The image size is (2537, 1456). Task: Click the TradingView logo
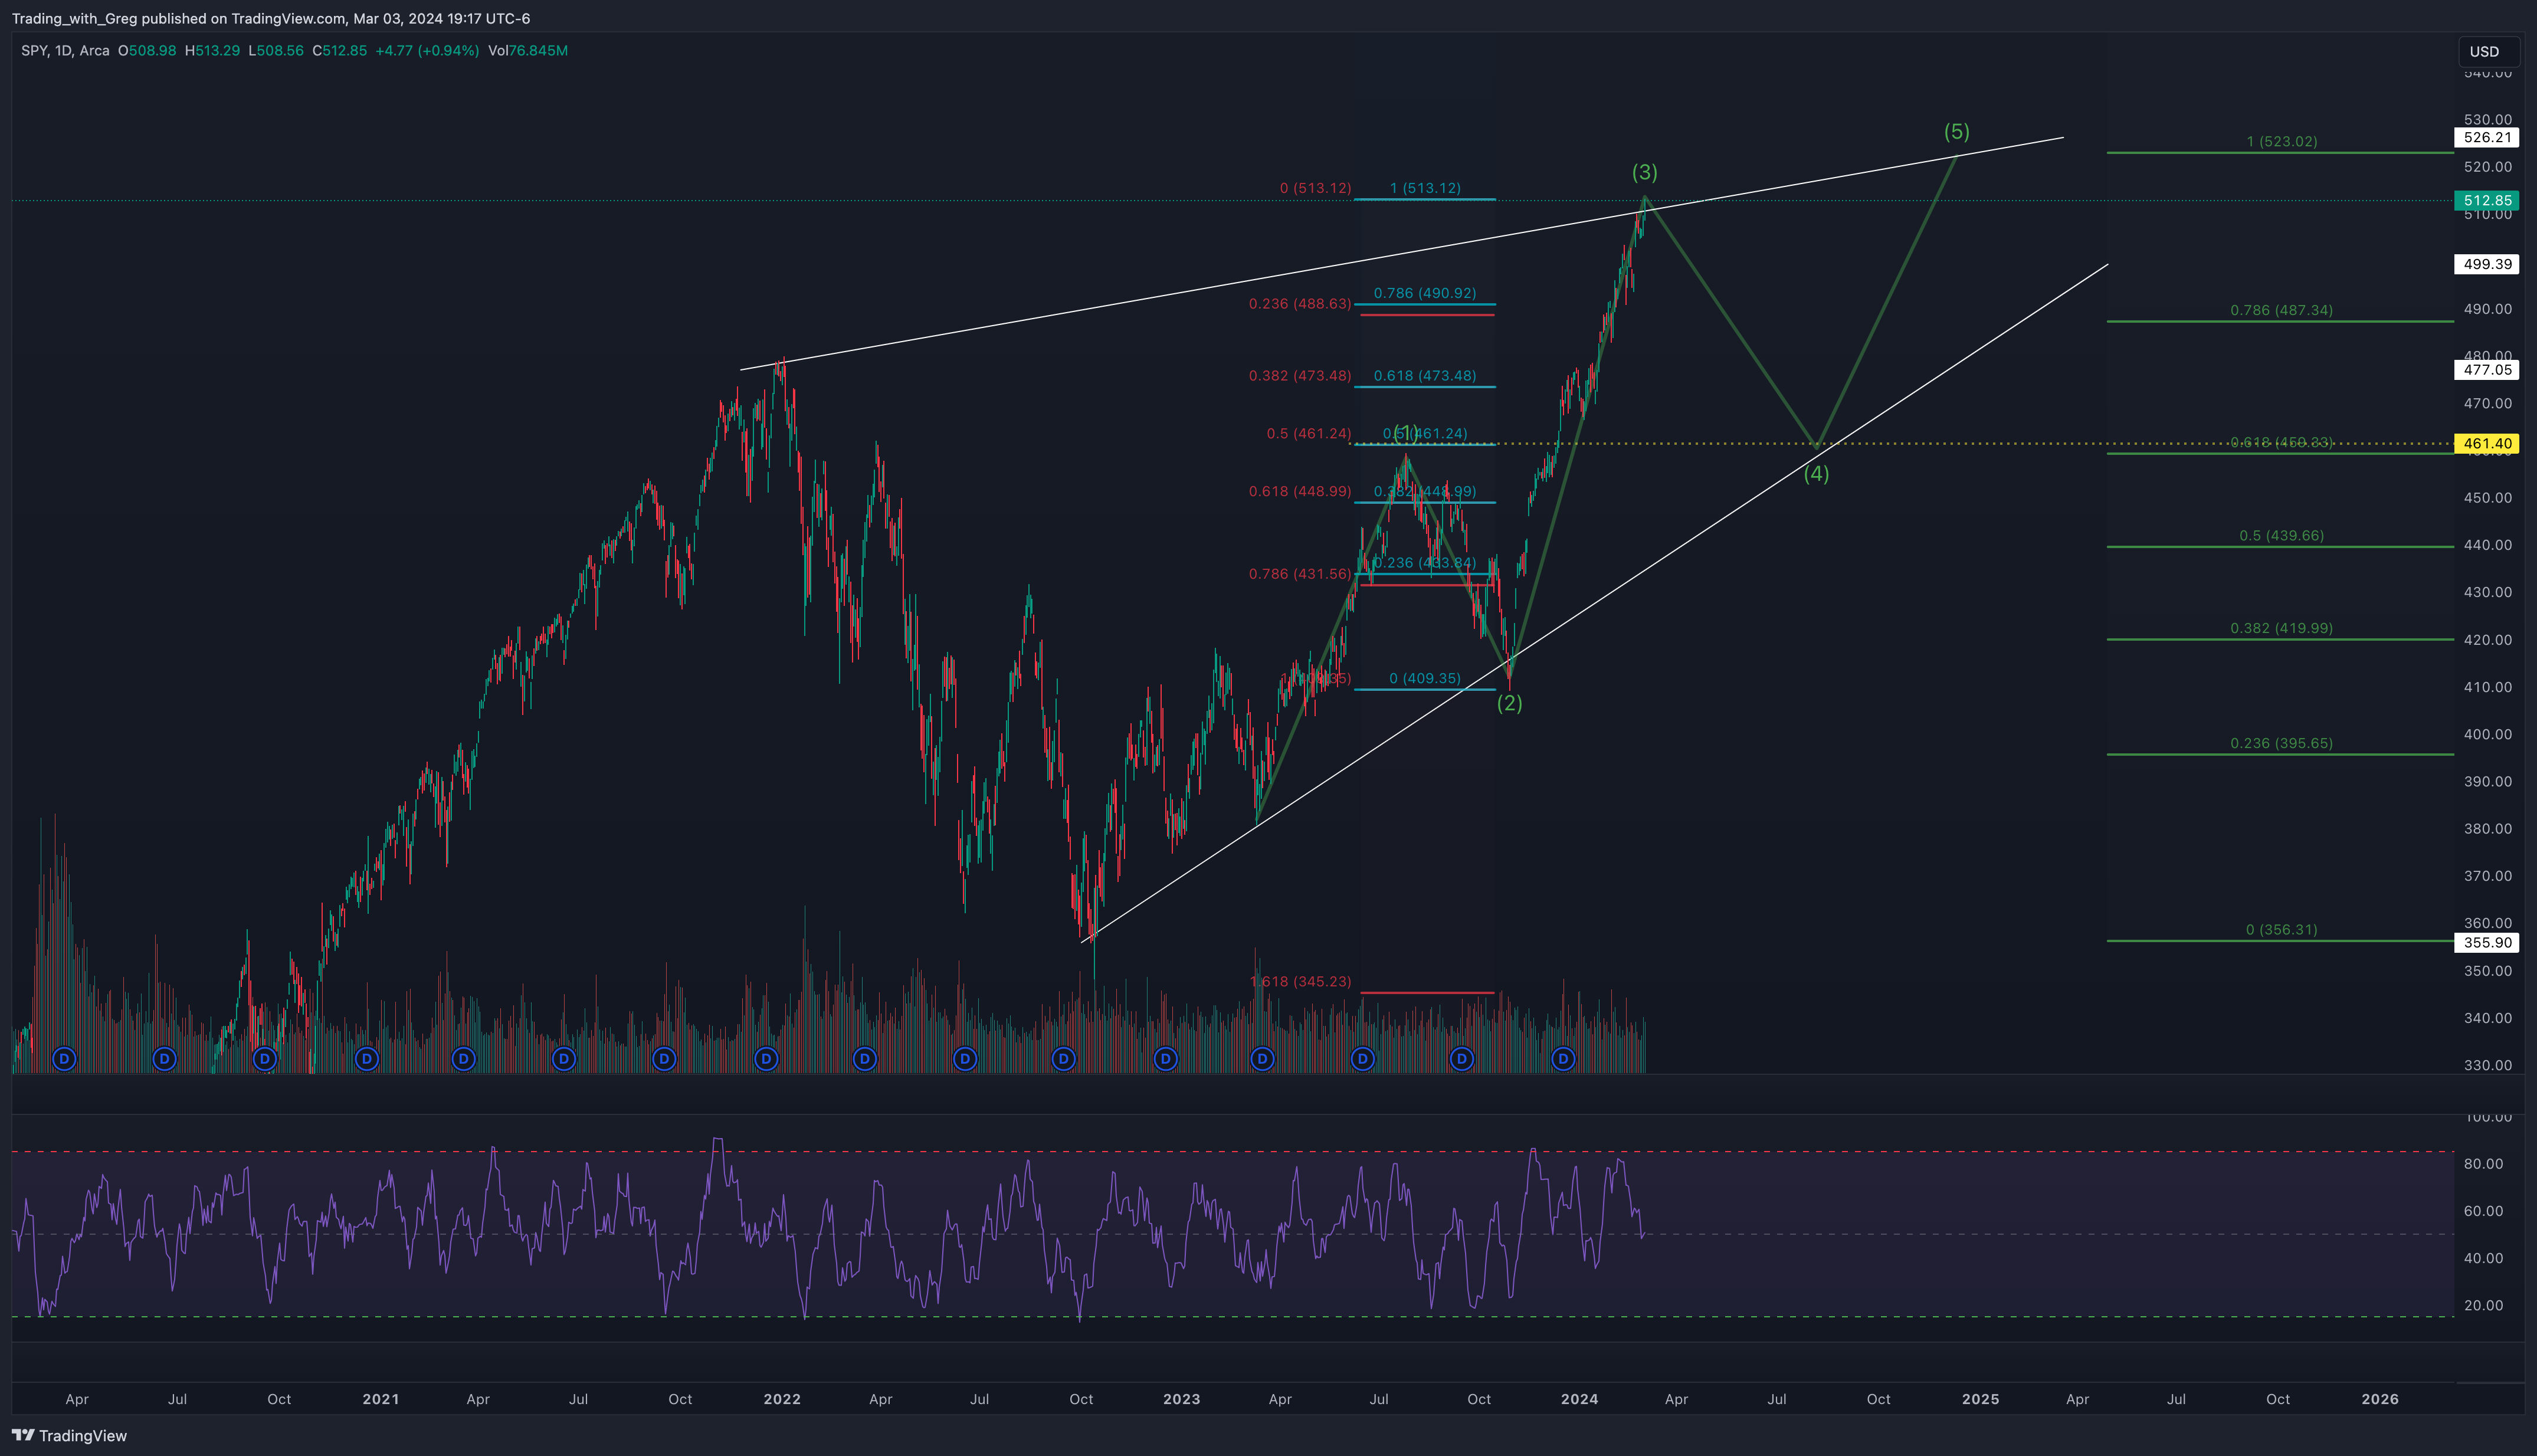70,1436
